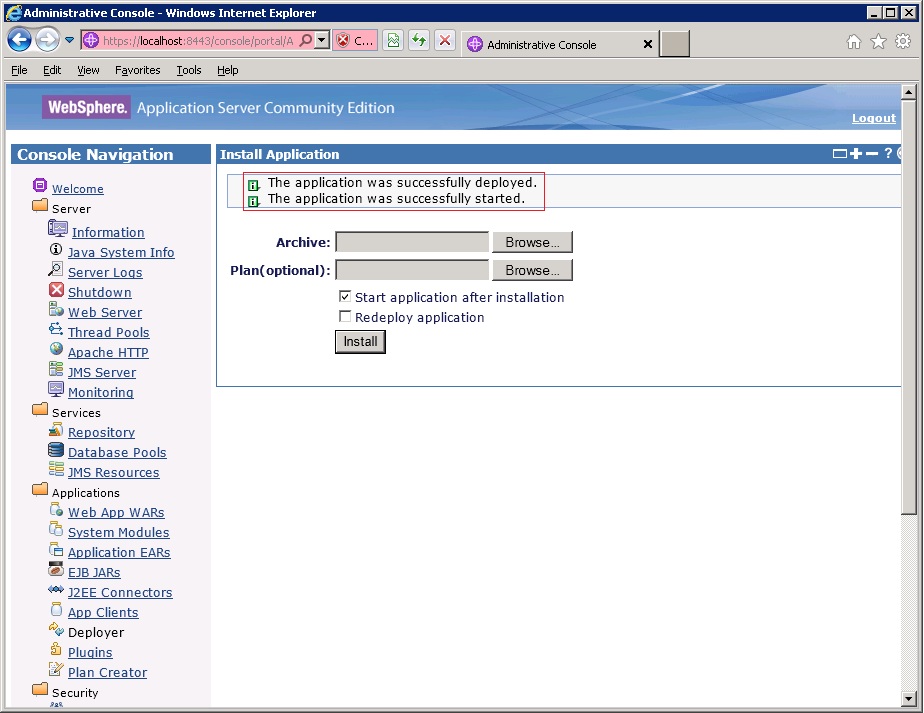
Task: Collapse the Server folder in navigation
Action: (40, 206)
